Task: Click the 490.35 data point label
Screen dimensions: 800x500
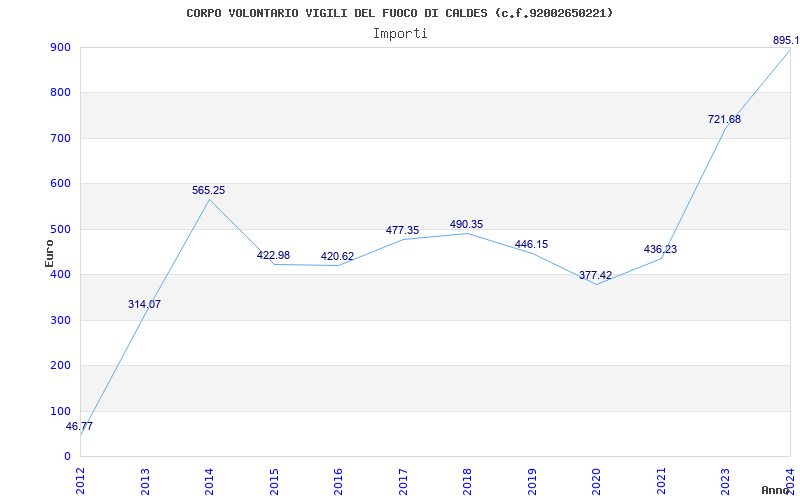Action: (466, 224)
